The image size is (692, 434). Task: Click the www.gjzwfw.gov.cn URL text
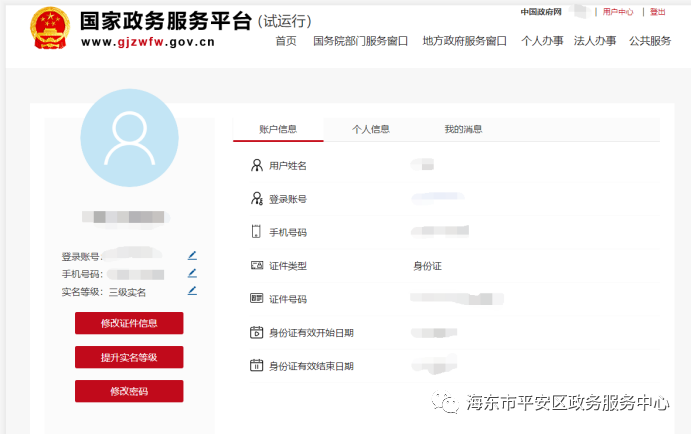(148, 42)
